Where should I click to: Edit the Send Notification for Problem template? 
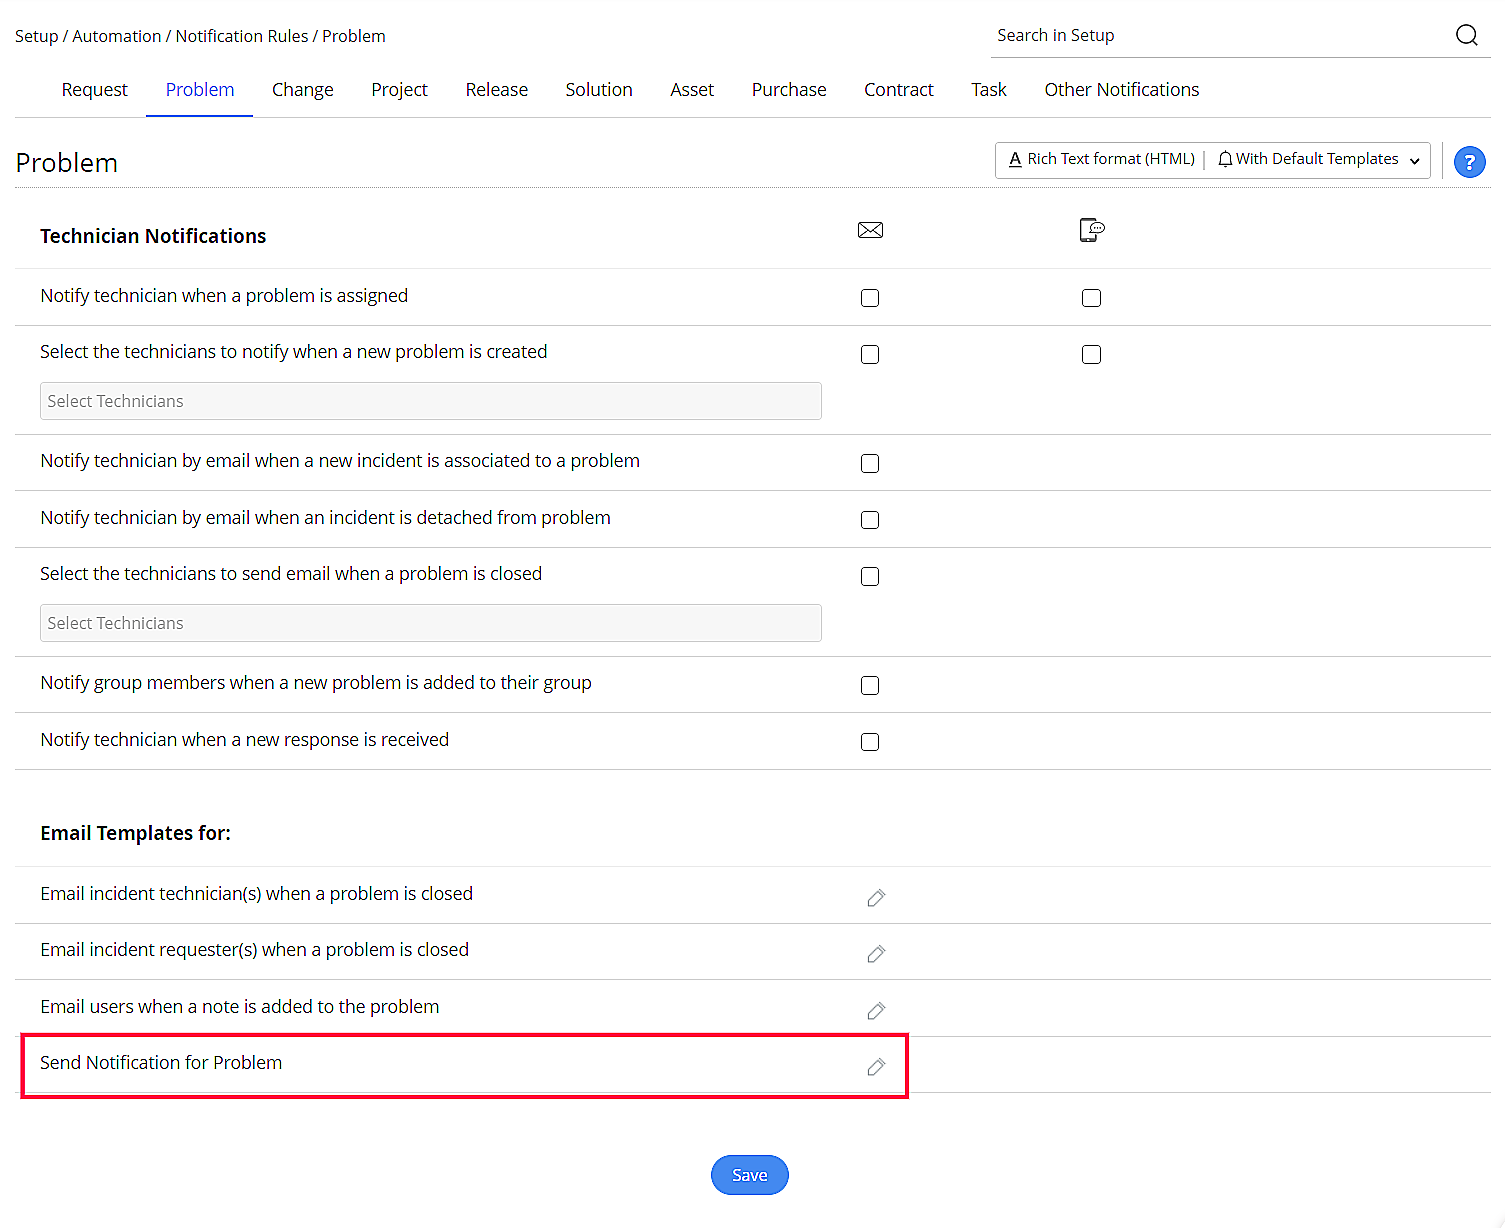[x=876, y=1067]
